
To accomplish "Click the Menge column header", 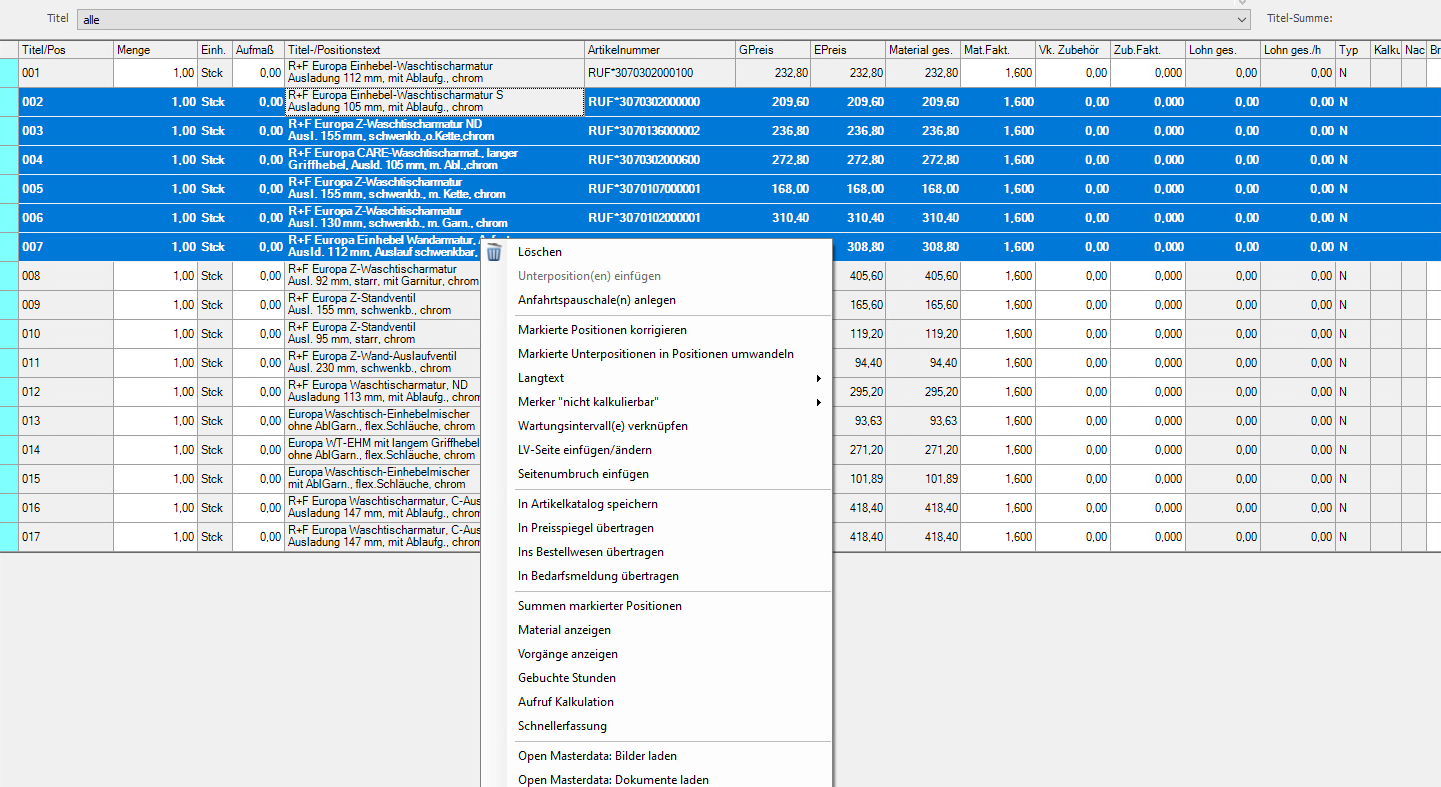I will pyautogui.click(x=155, y=50).
